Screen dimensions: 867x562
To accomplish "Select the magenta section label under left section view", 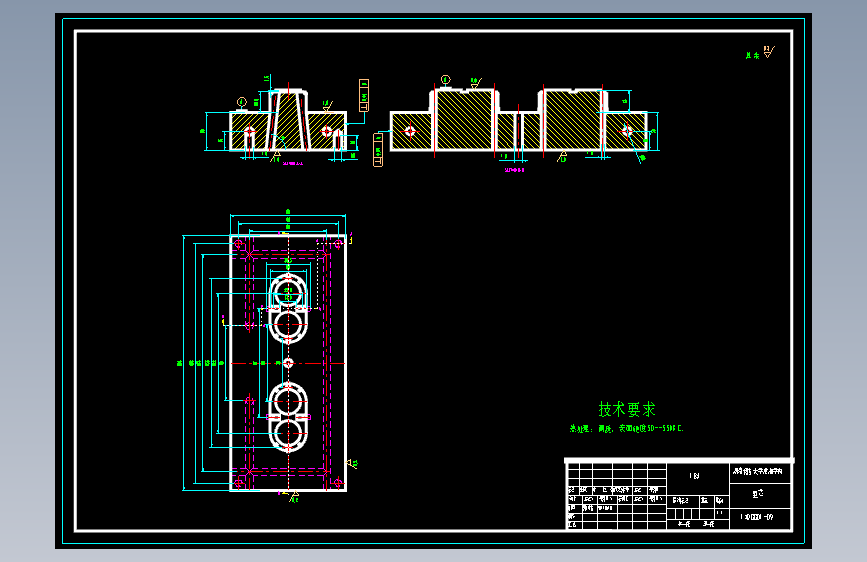I will click(x=293, y=164).
